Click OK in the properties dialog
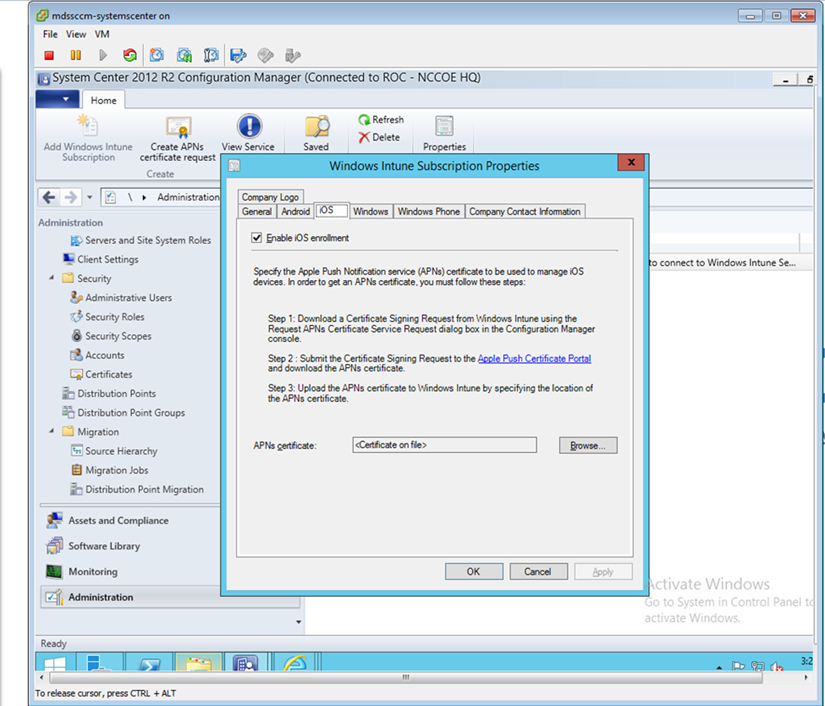Screen dimensions: 825x706 coord(474,571)
